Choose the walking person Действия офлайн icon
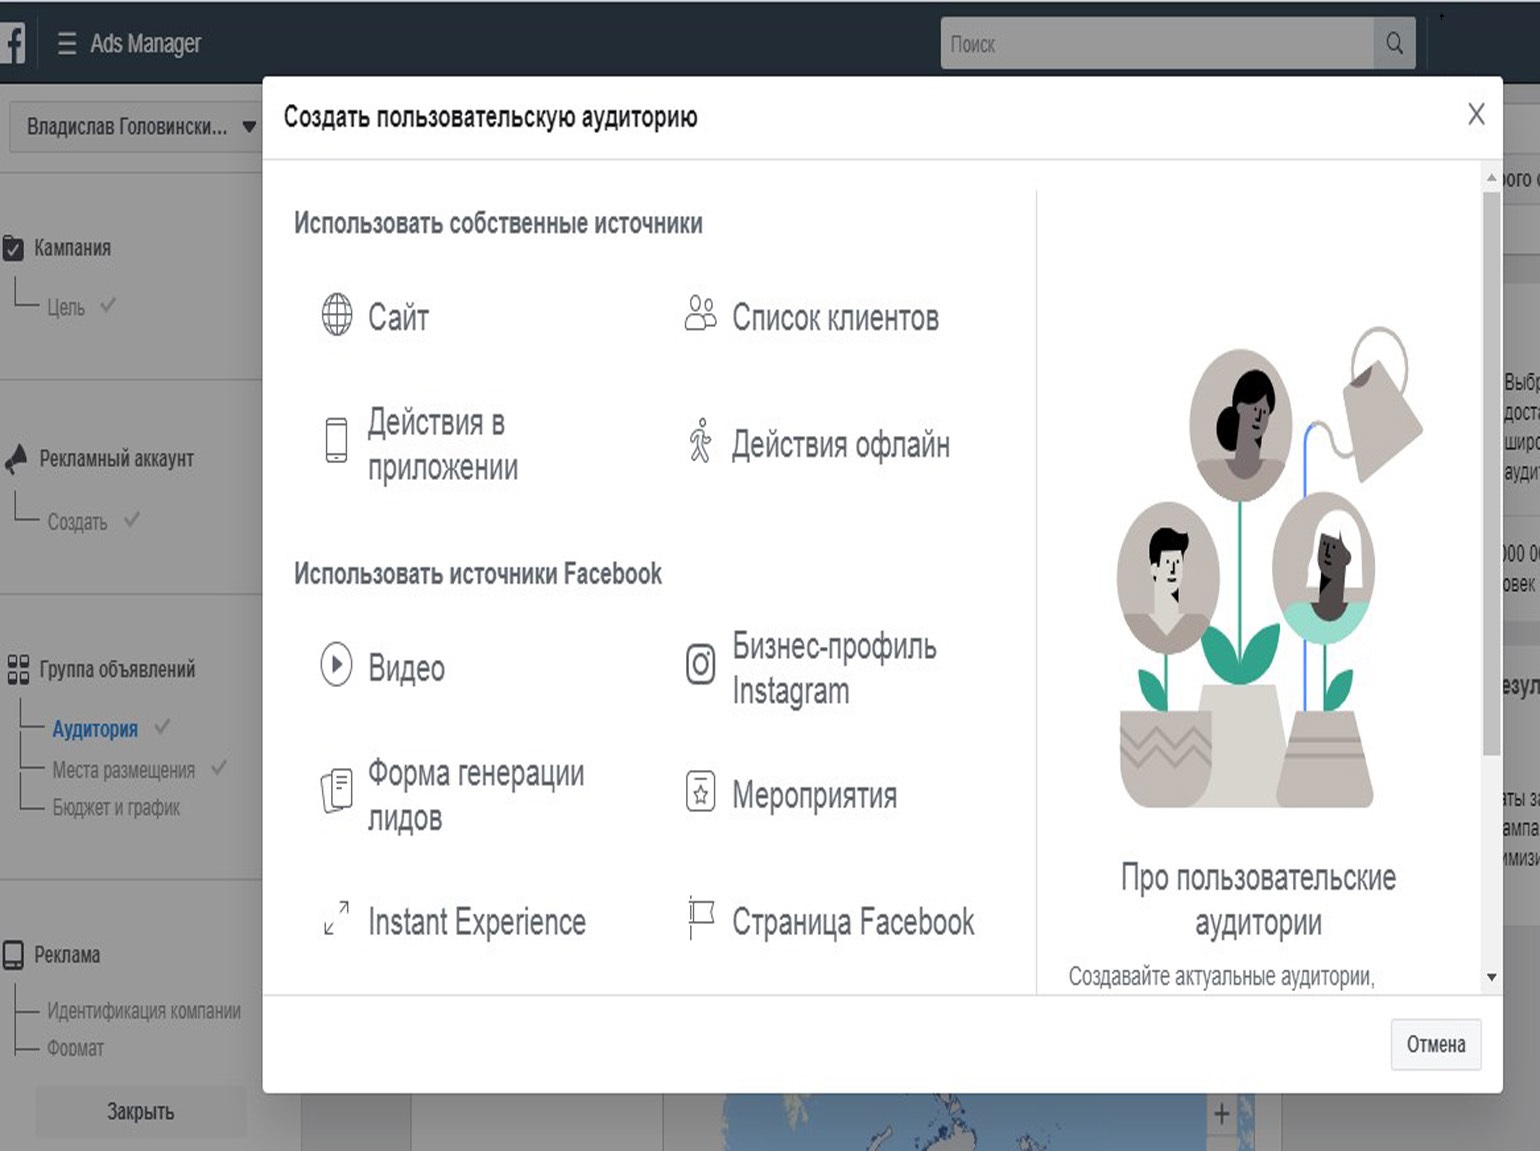This screenshot has width=1540, height=1151. tap(700, 441)
